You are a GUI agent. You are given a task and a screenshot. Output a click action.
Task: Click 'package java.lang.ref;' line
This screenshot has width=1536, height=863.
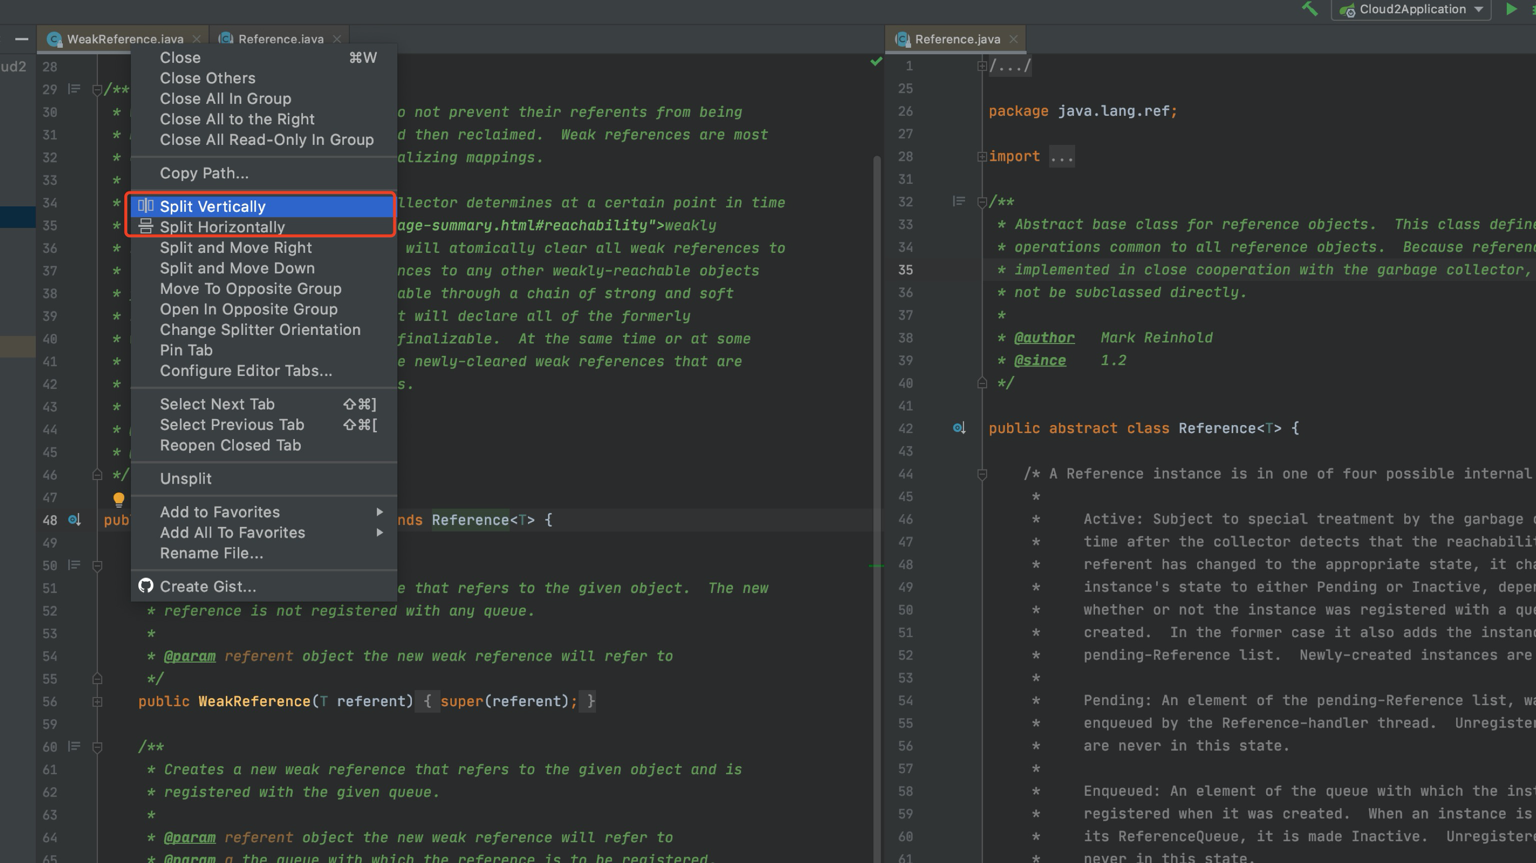[x=1083, y=111]
